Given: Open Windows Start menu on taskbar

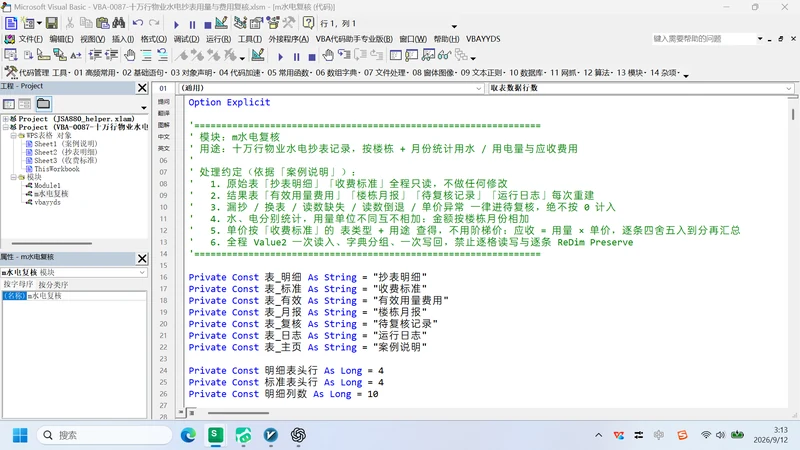Looking at the screenshot, I should [x=20, y=435].
